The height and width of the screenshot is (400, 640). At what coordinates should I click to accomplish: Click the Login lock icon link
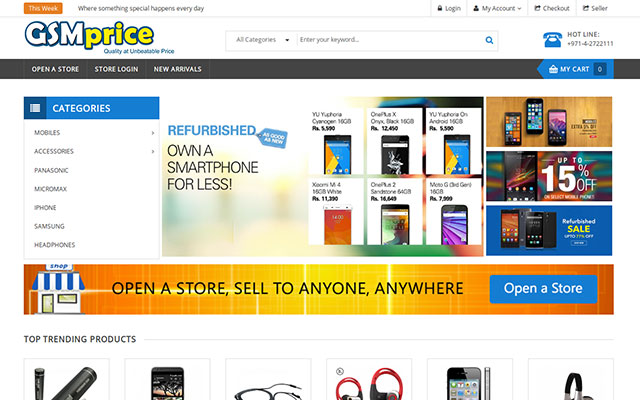tap(449, 8)
